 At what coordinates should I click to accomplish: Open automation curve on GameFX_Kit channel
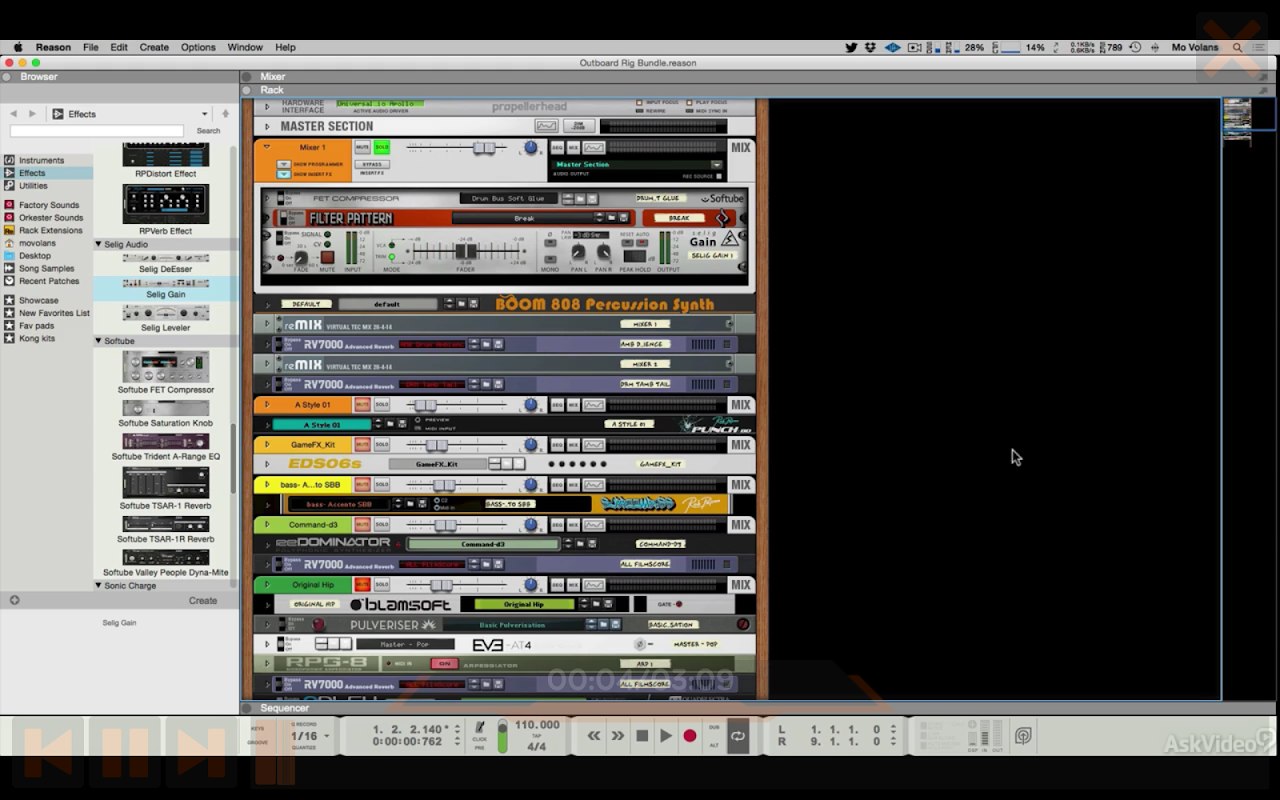594,445
